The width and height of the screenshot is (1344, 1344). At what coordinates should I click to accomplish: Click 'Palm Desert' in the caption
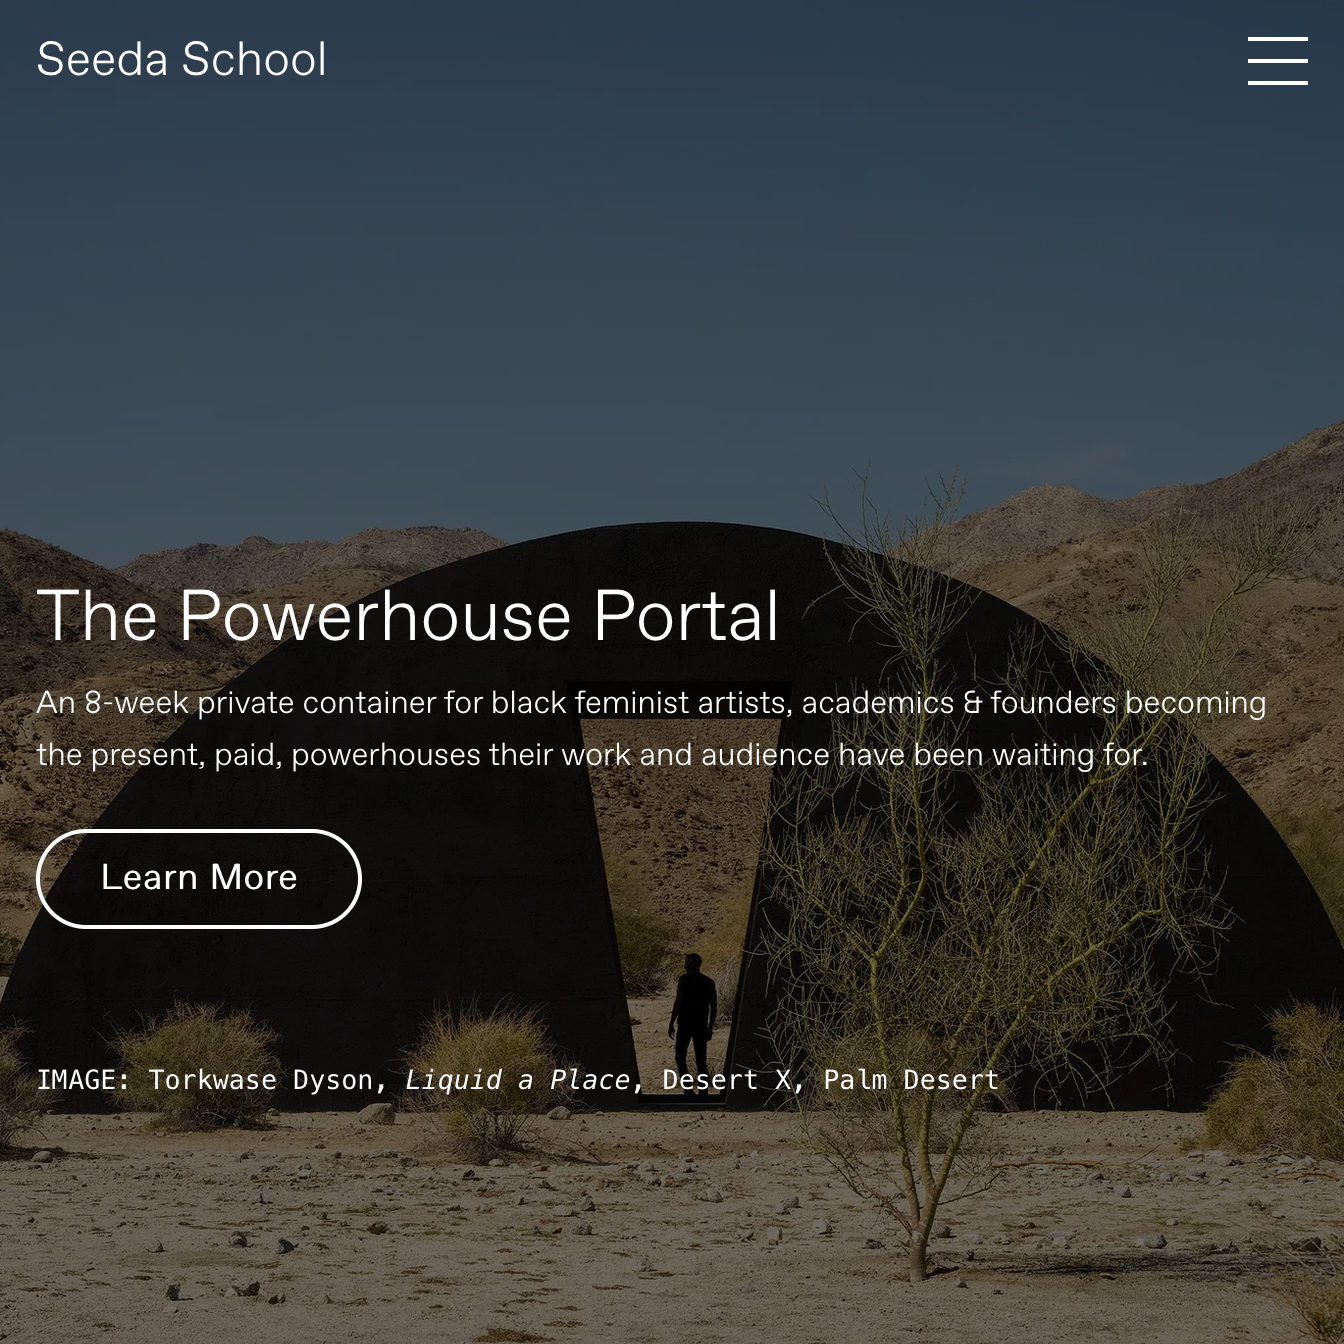point(911,1080)
